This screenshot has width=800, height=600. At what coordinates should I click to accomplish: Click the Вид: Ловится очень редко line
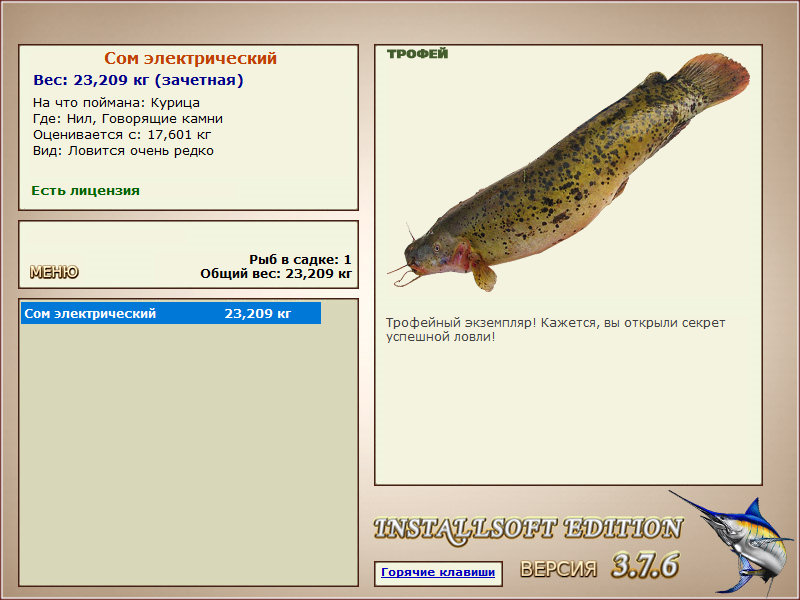pyautogui.click(x=123, y=151)
